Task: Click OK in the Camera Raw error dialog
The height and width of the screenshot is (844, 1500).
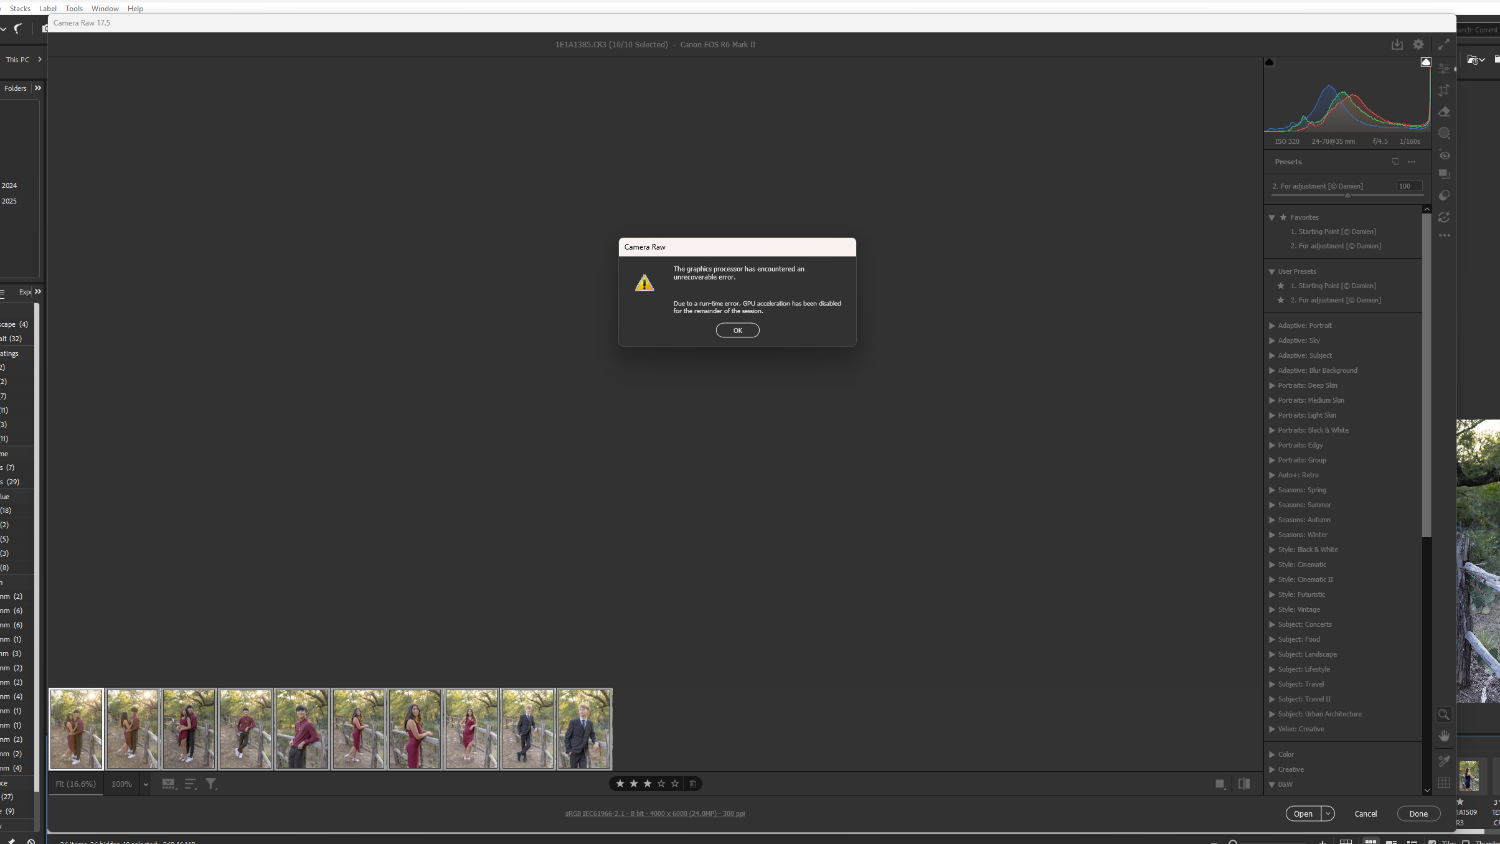Action: (737, 330)
